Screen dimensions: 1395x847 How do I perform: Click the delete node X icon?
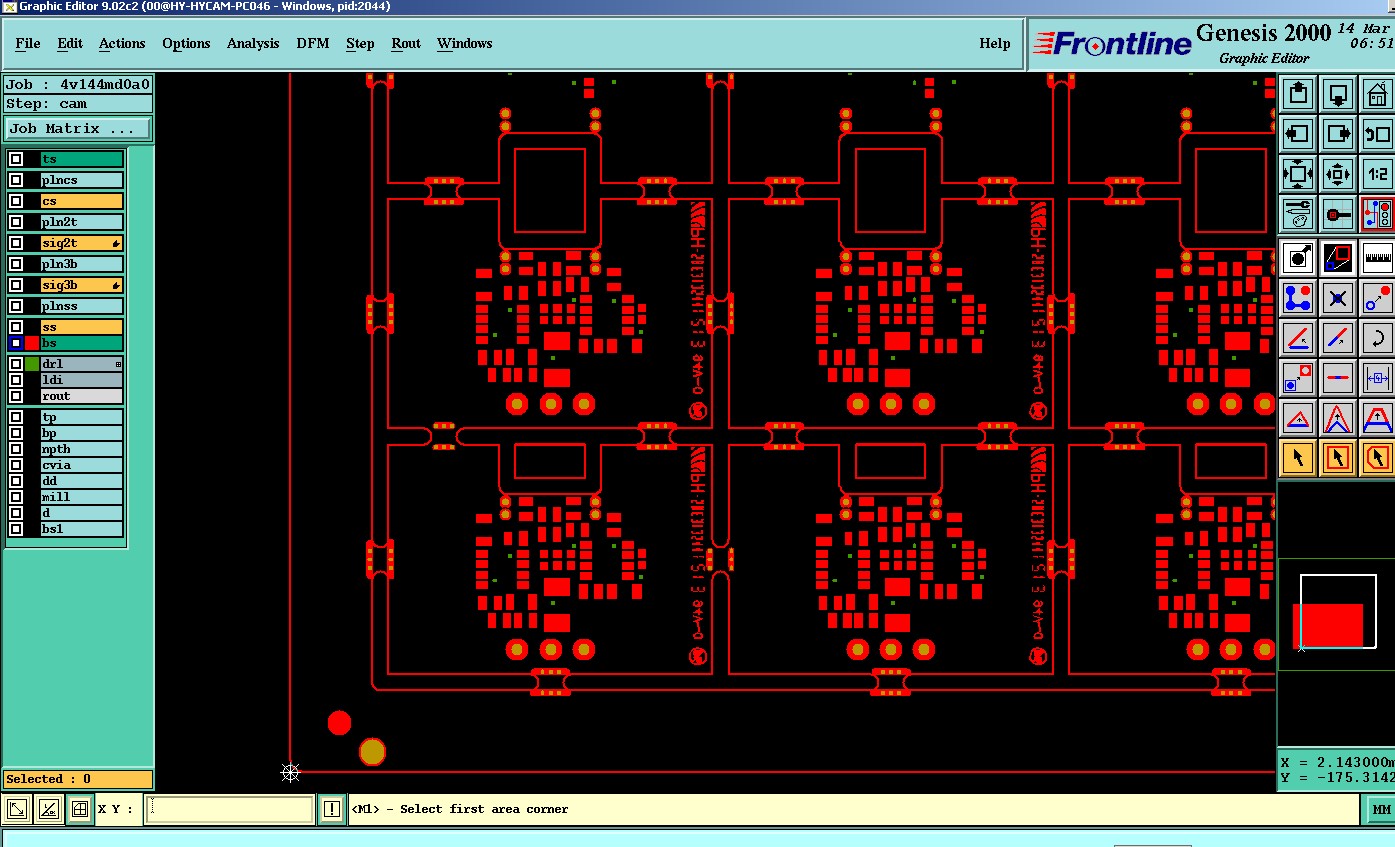coord(1338,298)
